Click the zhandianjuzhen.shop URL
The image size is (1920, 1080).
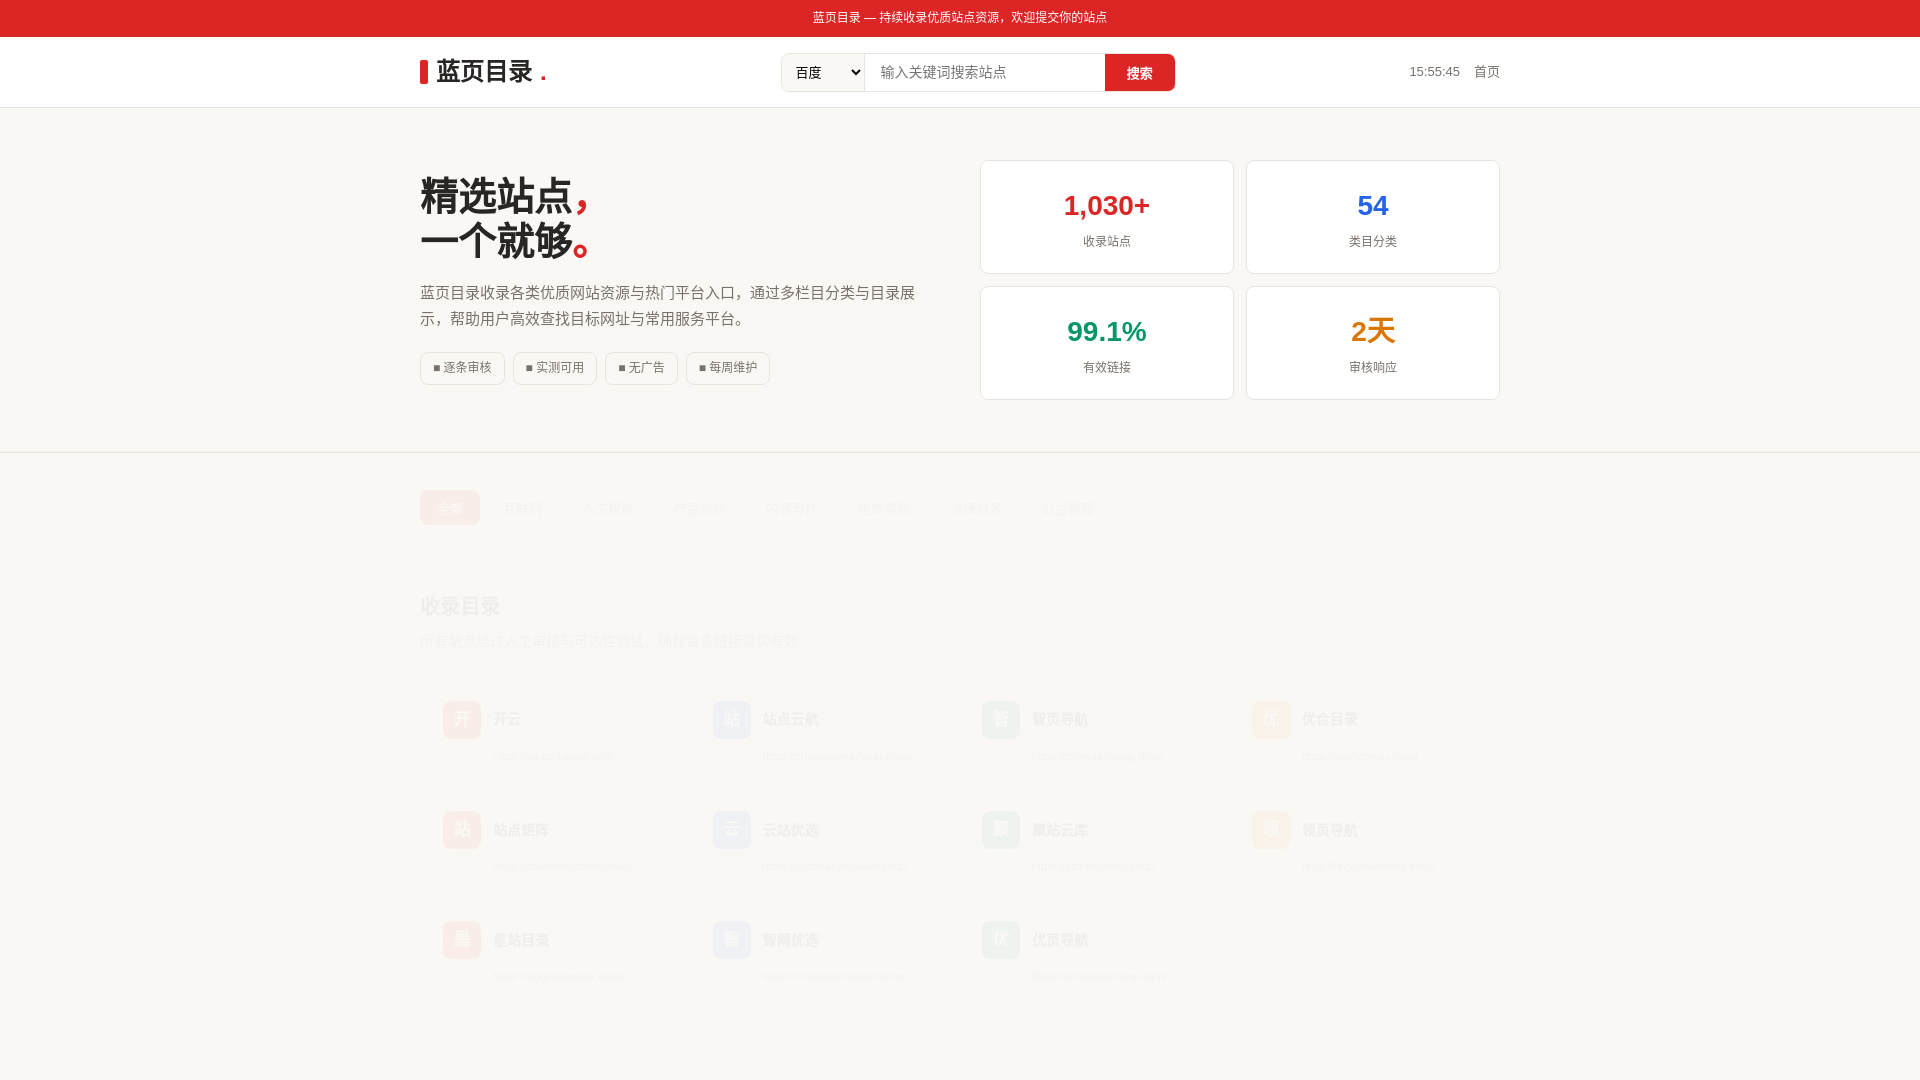coord(562,866)
